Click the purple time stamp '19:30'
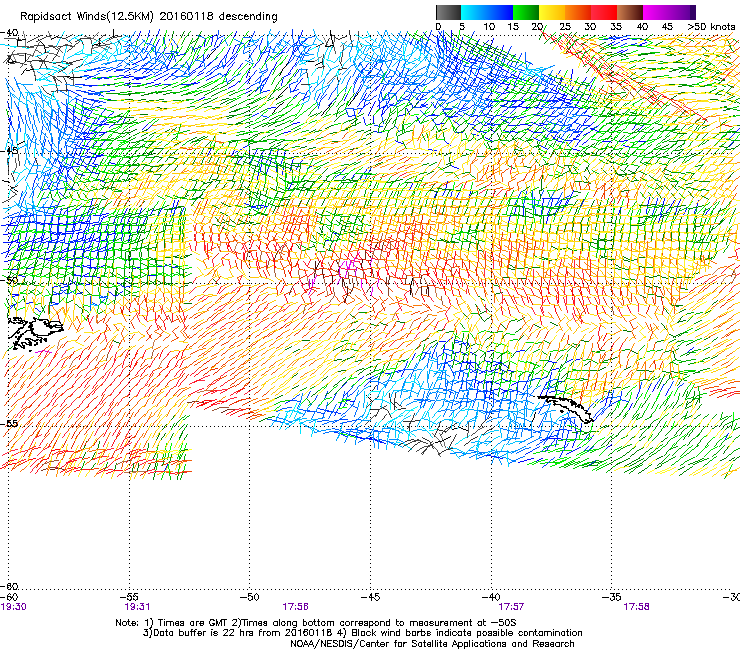Image resolution: width=740 pixels, height=650 pixels. pos(14,607)
